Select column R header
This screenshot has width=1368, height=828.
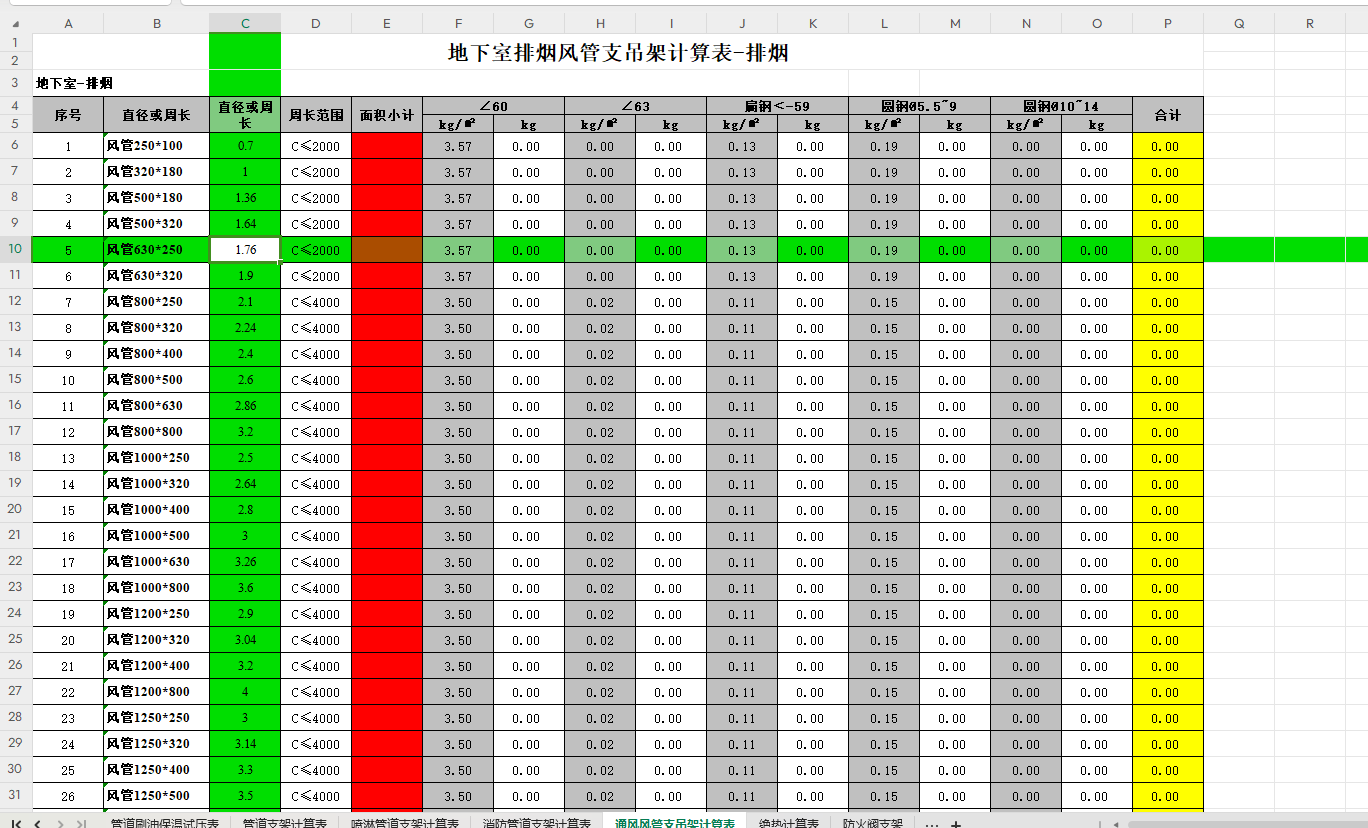(x=1310, y=23)
